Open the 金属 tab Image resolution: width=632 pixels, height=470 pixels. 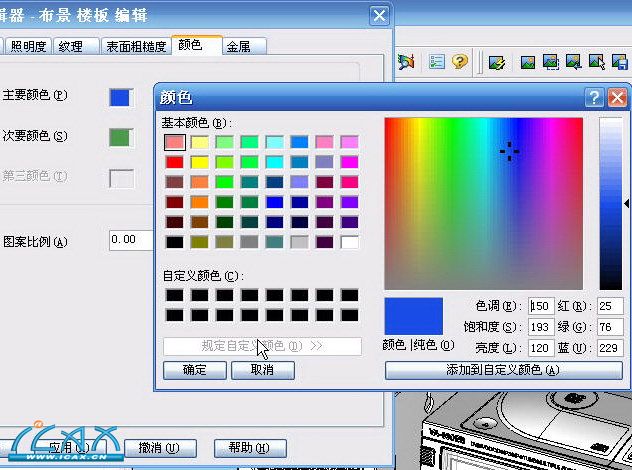[245, 46]
